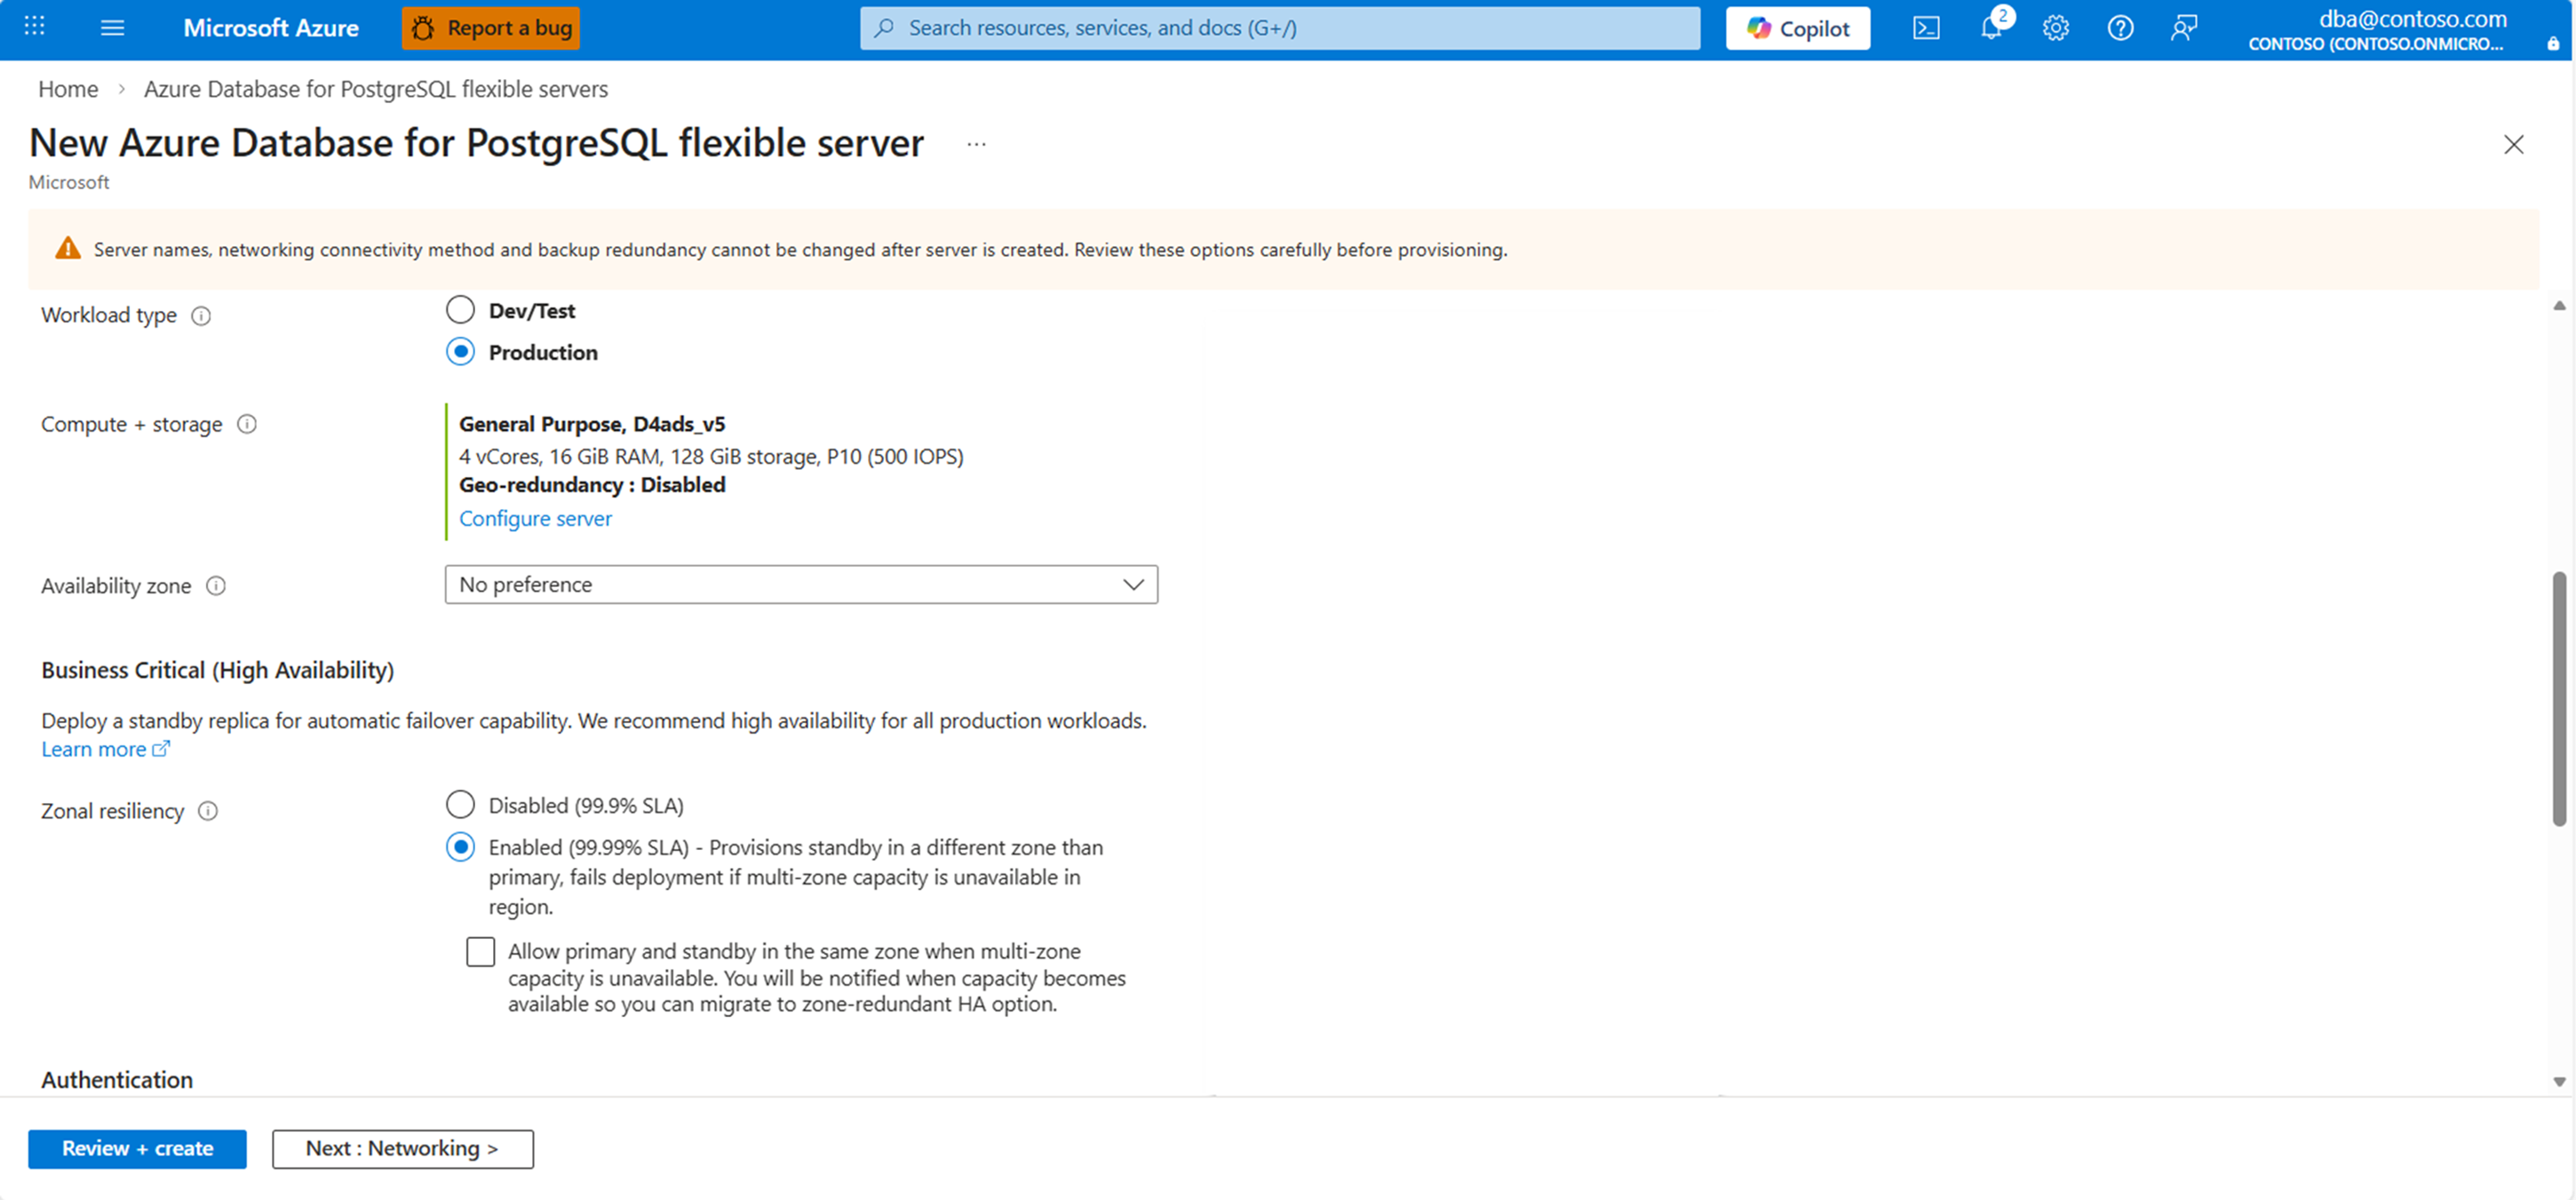Viewport: 2576px width, 1200px height.
Task: Open the ellipsis more options beside title
Action: point(976,145)
